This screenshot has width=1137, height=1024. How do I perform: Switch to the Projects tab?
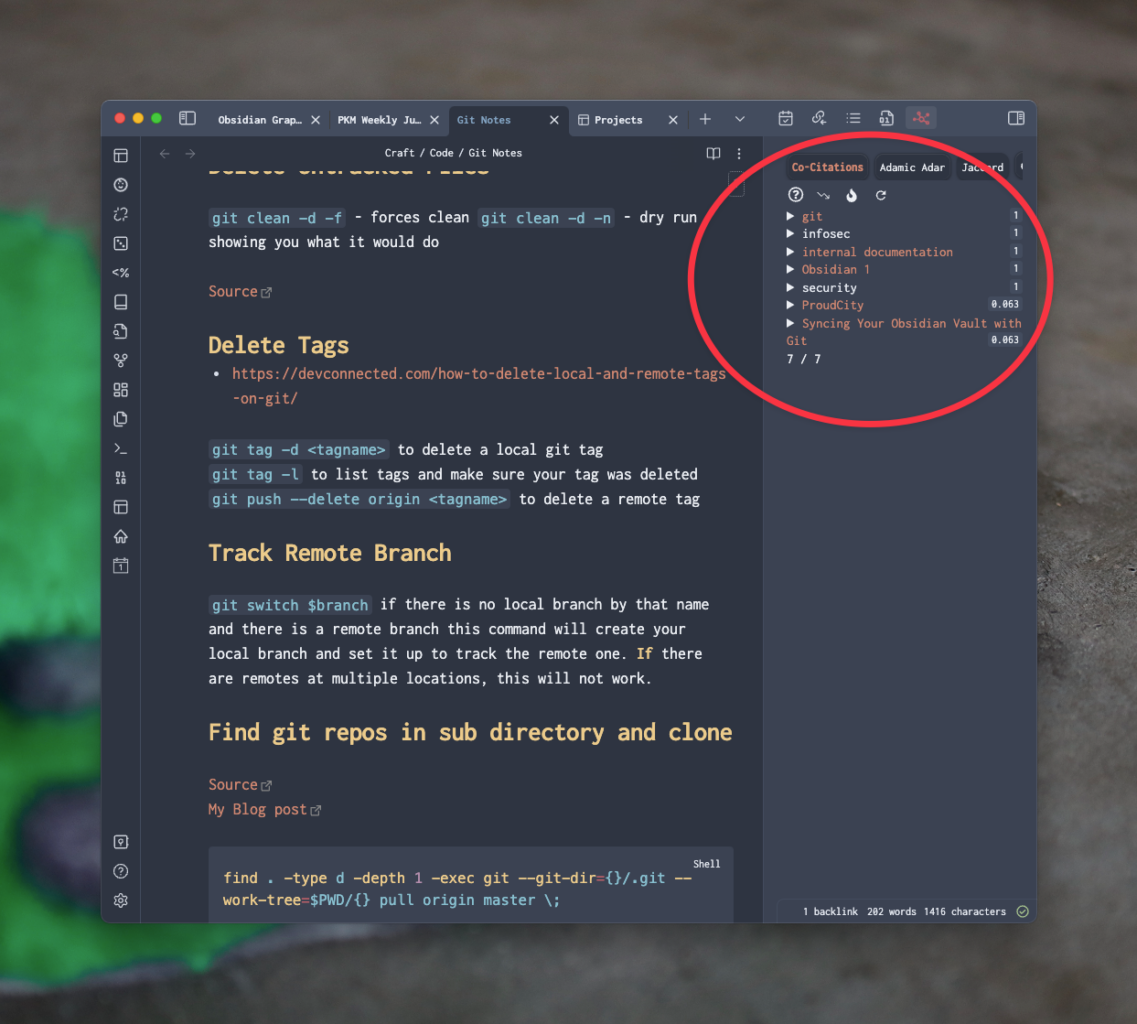(618, 120)
